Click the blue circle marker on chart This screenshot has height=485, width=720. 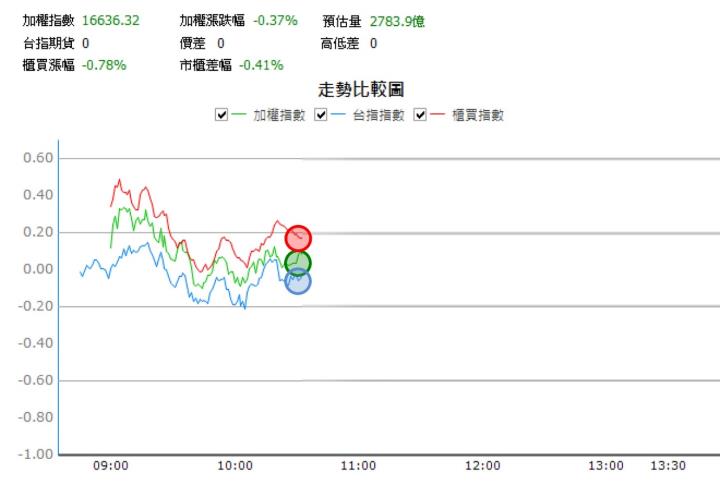(x=298, y=281)
